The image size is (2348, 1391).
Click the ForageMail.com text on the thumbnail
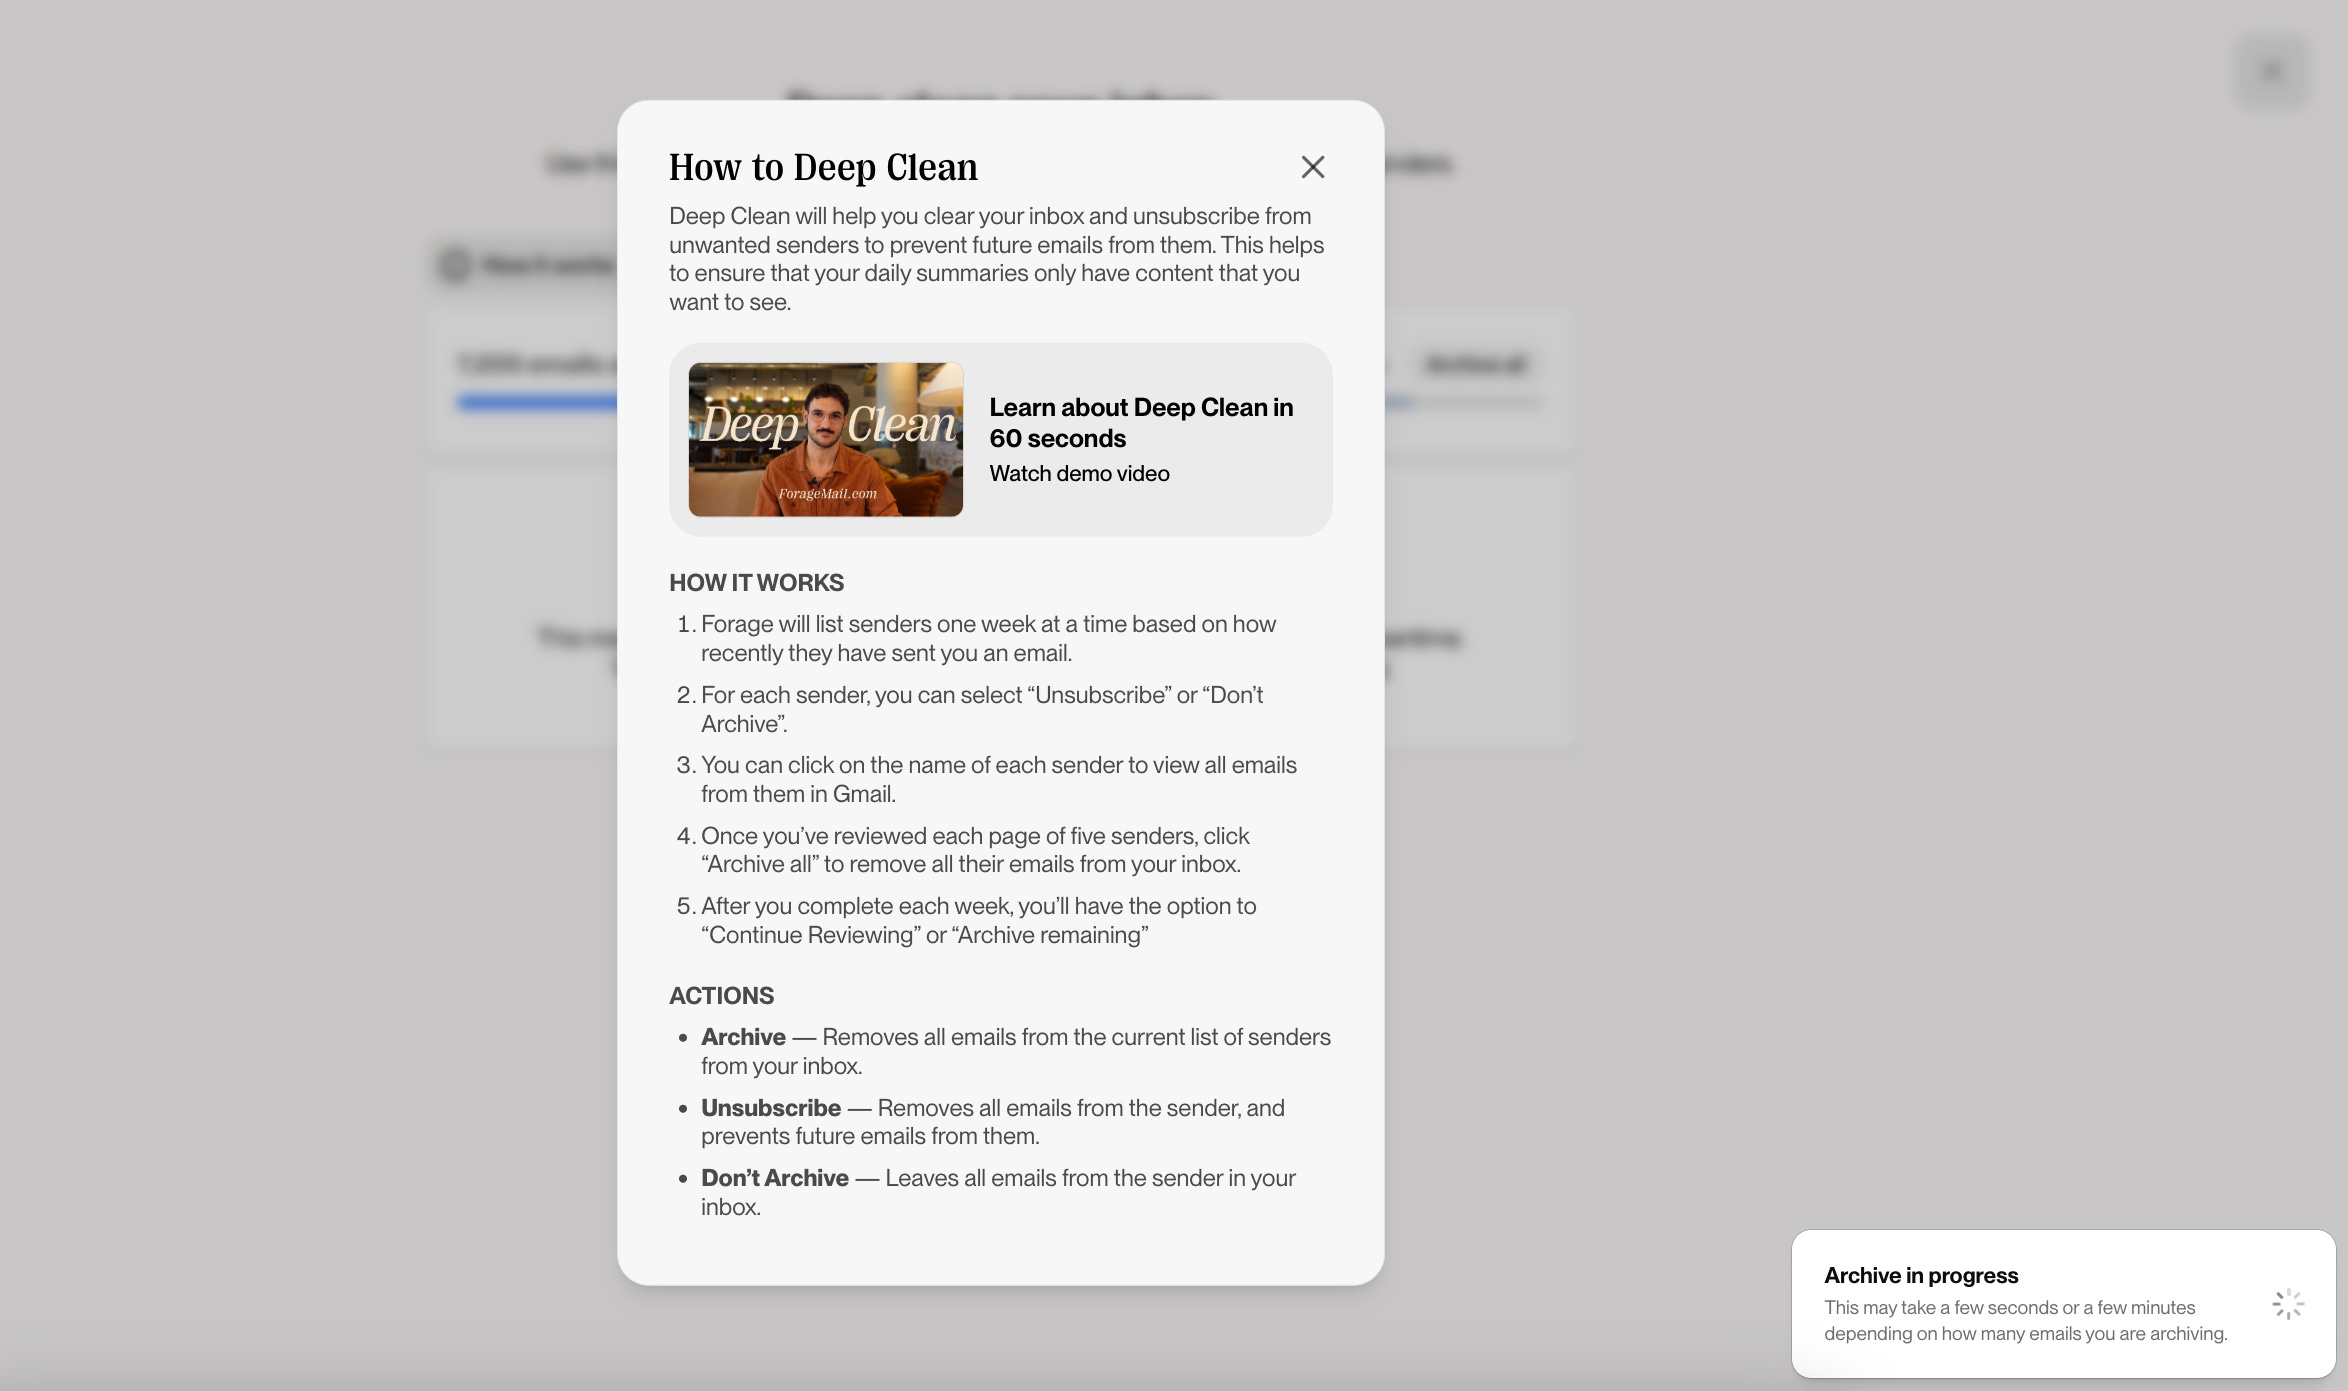(x=827, y=494)
